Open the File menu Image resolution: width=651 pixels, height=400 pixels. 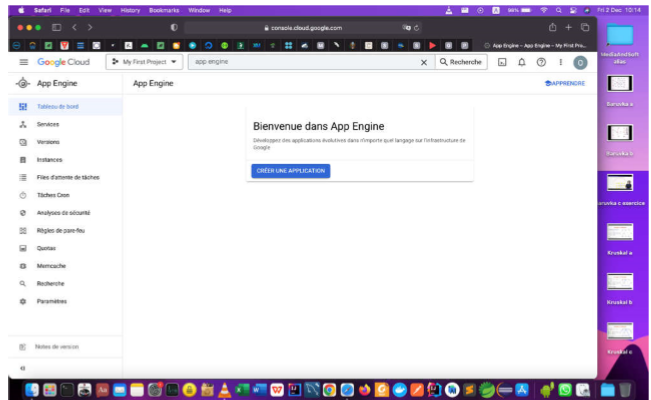65,10
